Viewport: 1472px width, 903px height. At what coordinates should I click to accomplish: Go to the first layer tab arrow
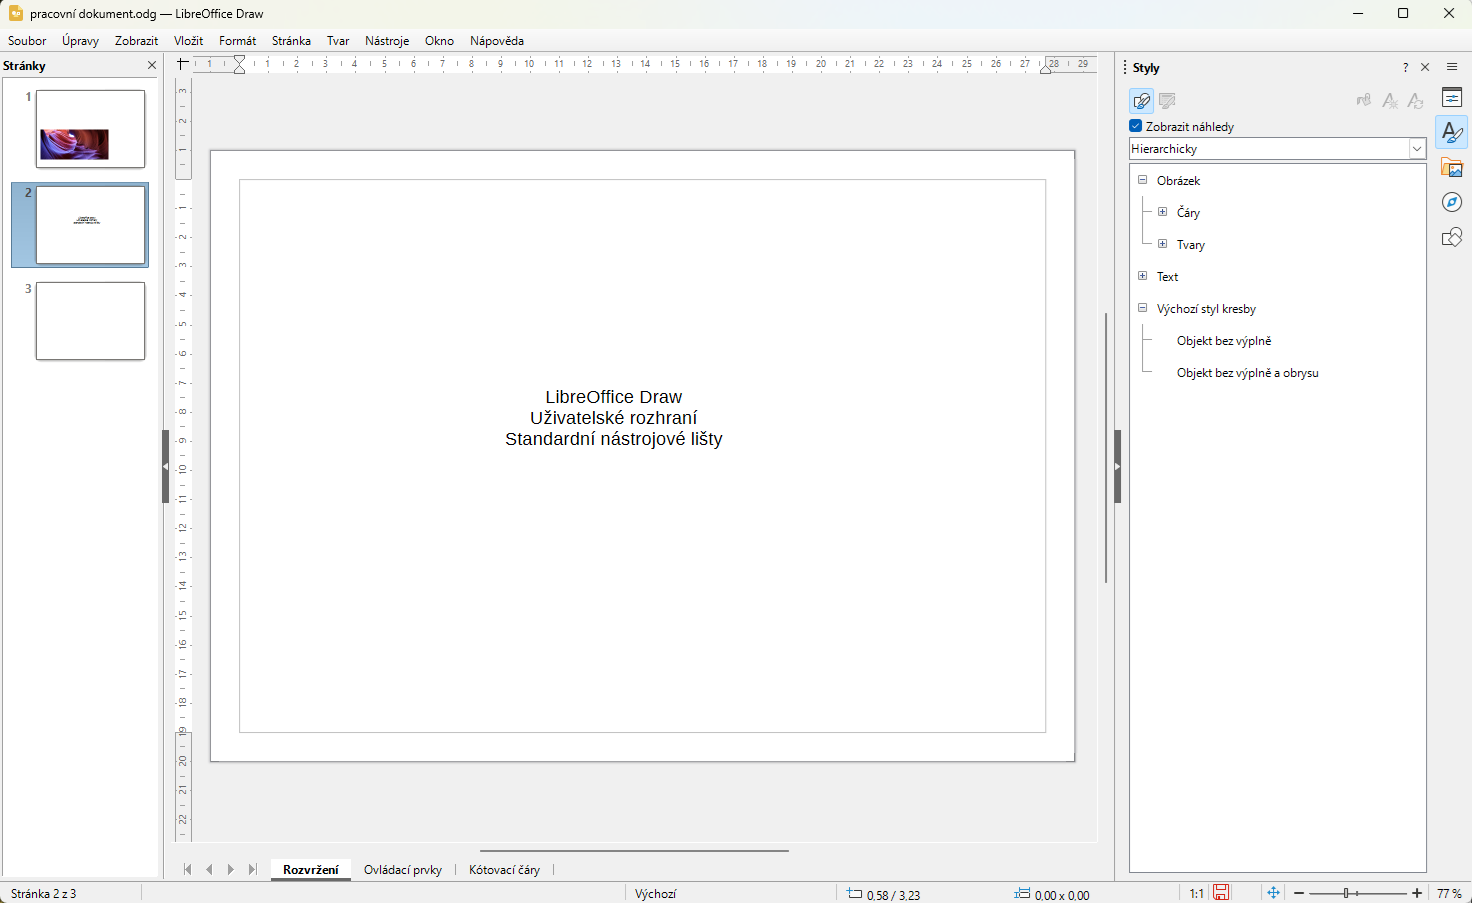(187, 870)
